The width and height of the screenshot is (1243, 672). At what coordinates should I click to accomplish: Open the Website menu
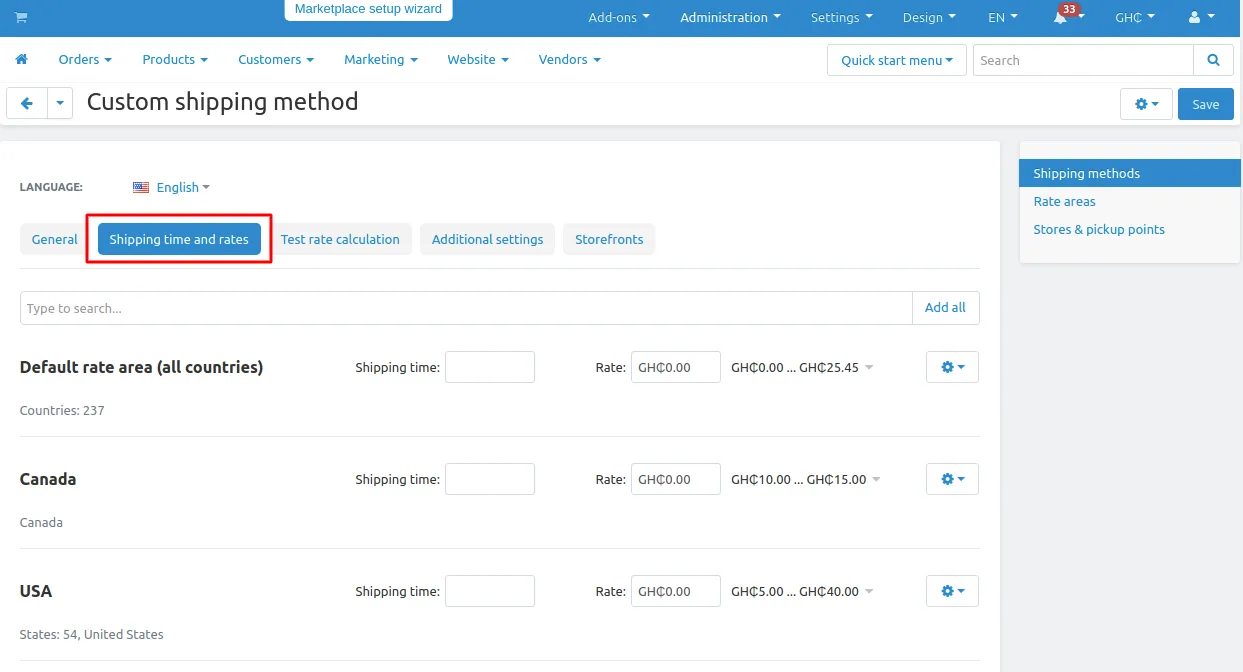(x=478, y=59)
